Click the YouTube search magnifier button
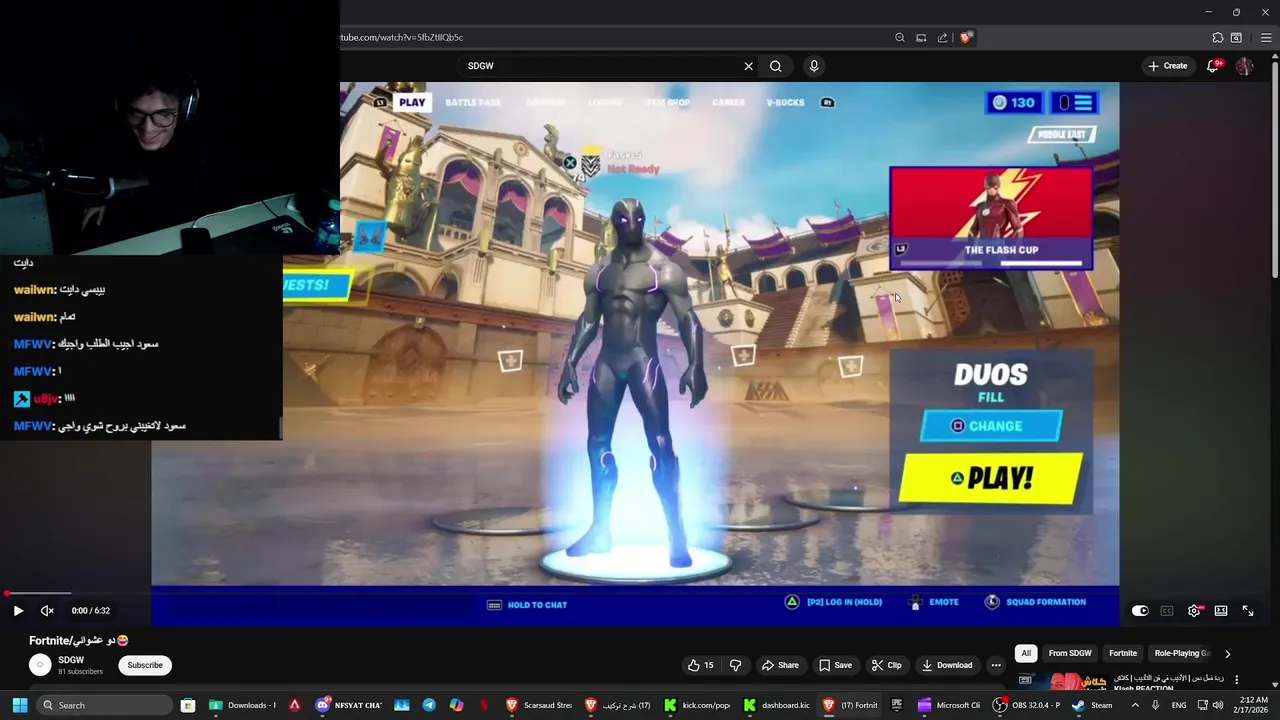The height and width of the screenshot is (720, 1280). 775,66
